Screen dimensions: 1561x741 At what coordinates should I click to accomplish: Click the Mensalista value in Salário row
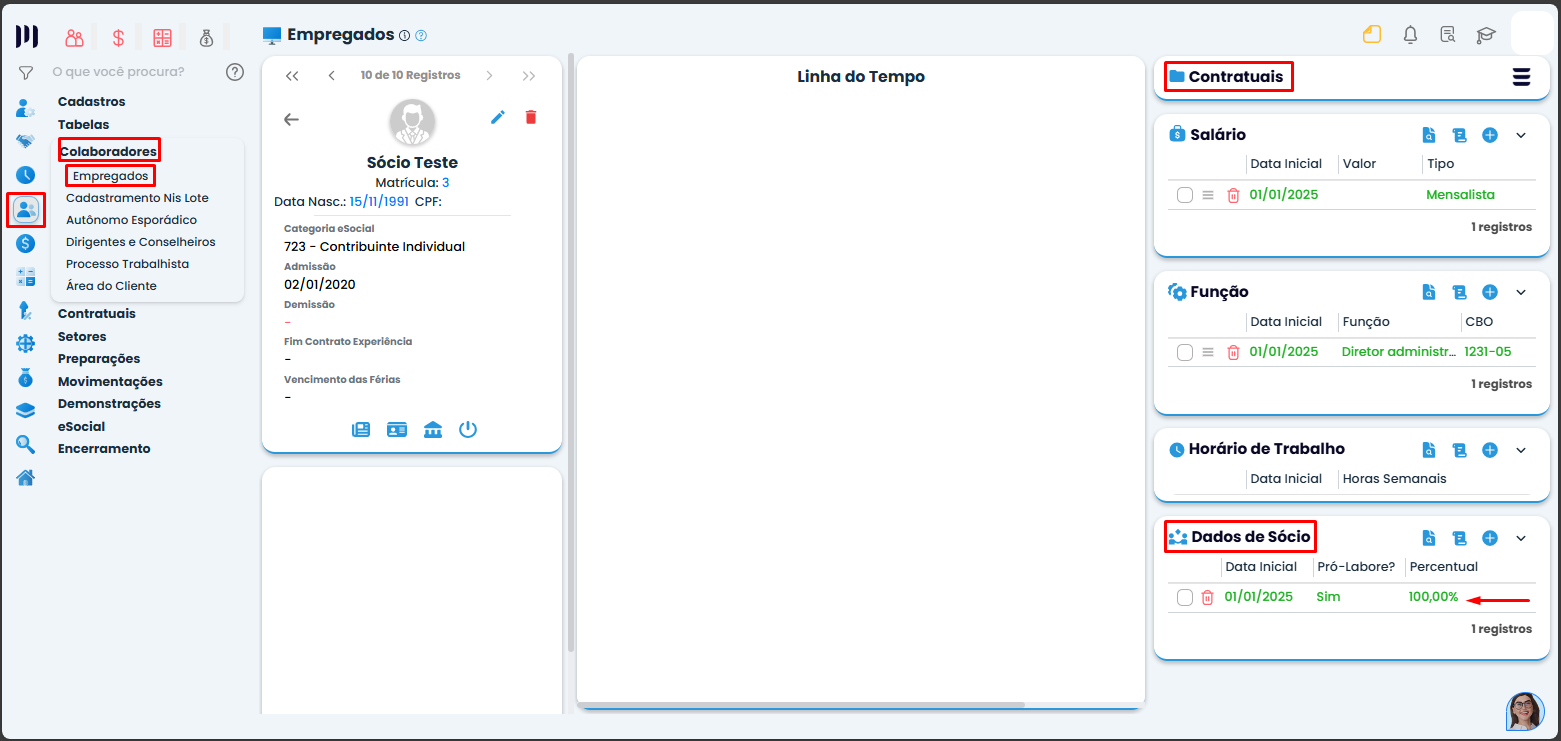coord(1460,195)
